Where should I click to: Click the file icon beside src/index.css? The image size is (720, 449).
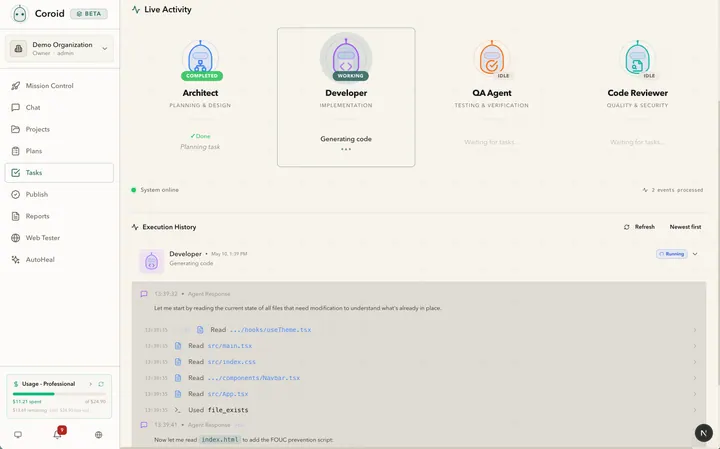coord(178,362)
